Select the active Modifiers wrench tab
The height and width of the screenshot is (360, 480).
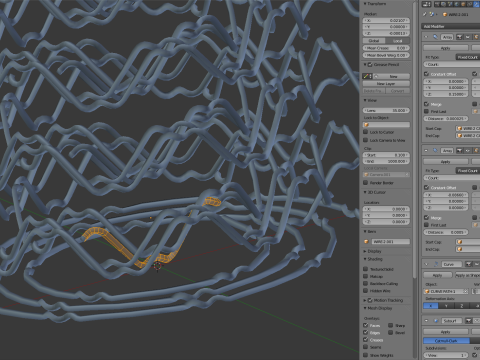(x=476, y=4)
